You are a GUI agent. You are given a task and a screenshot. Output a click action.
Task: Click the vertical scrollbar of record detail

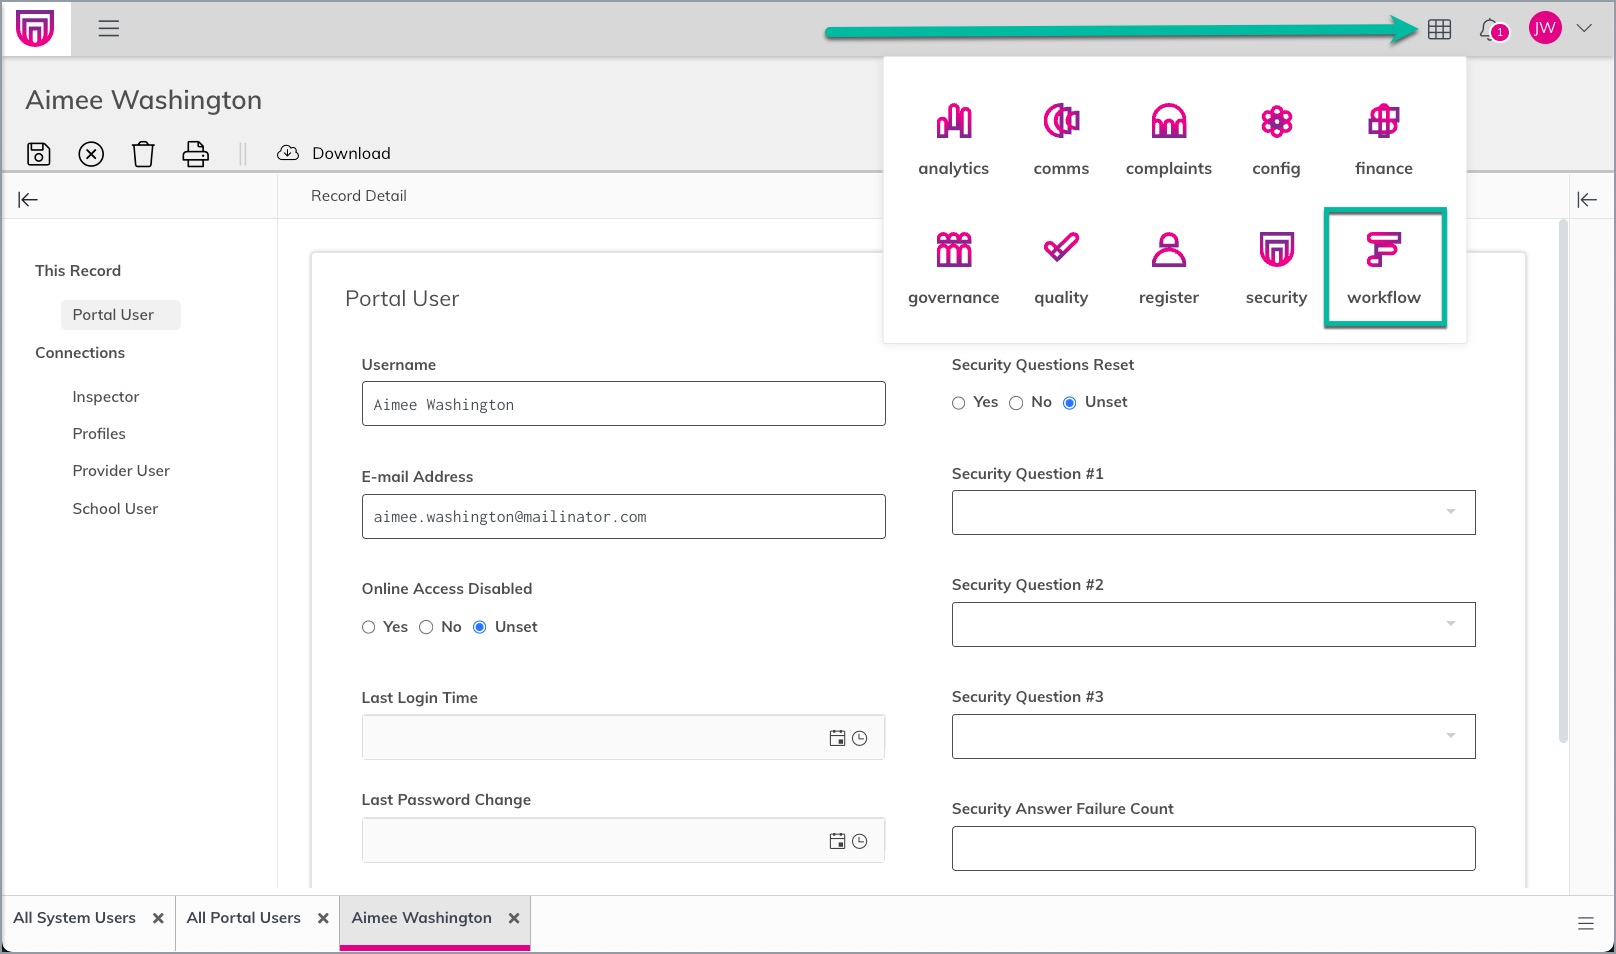tap(1563, 482)
